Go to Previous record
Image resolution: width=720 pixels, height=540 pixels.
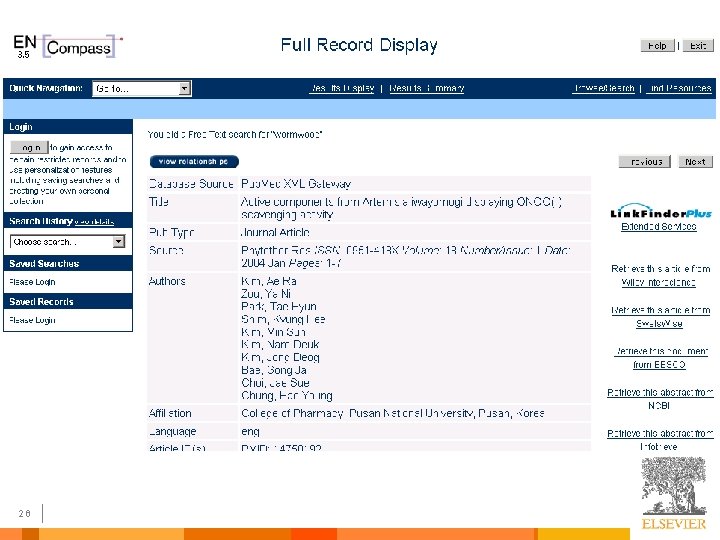(645, 162)
